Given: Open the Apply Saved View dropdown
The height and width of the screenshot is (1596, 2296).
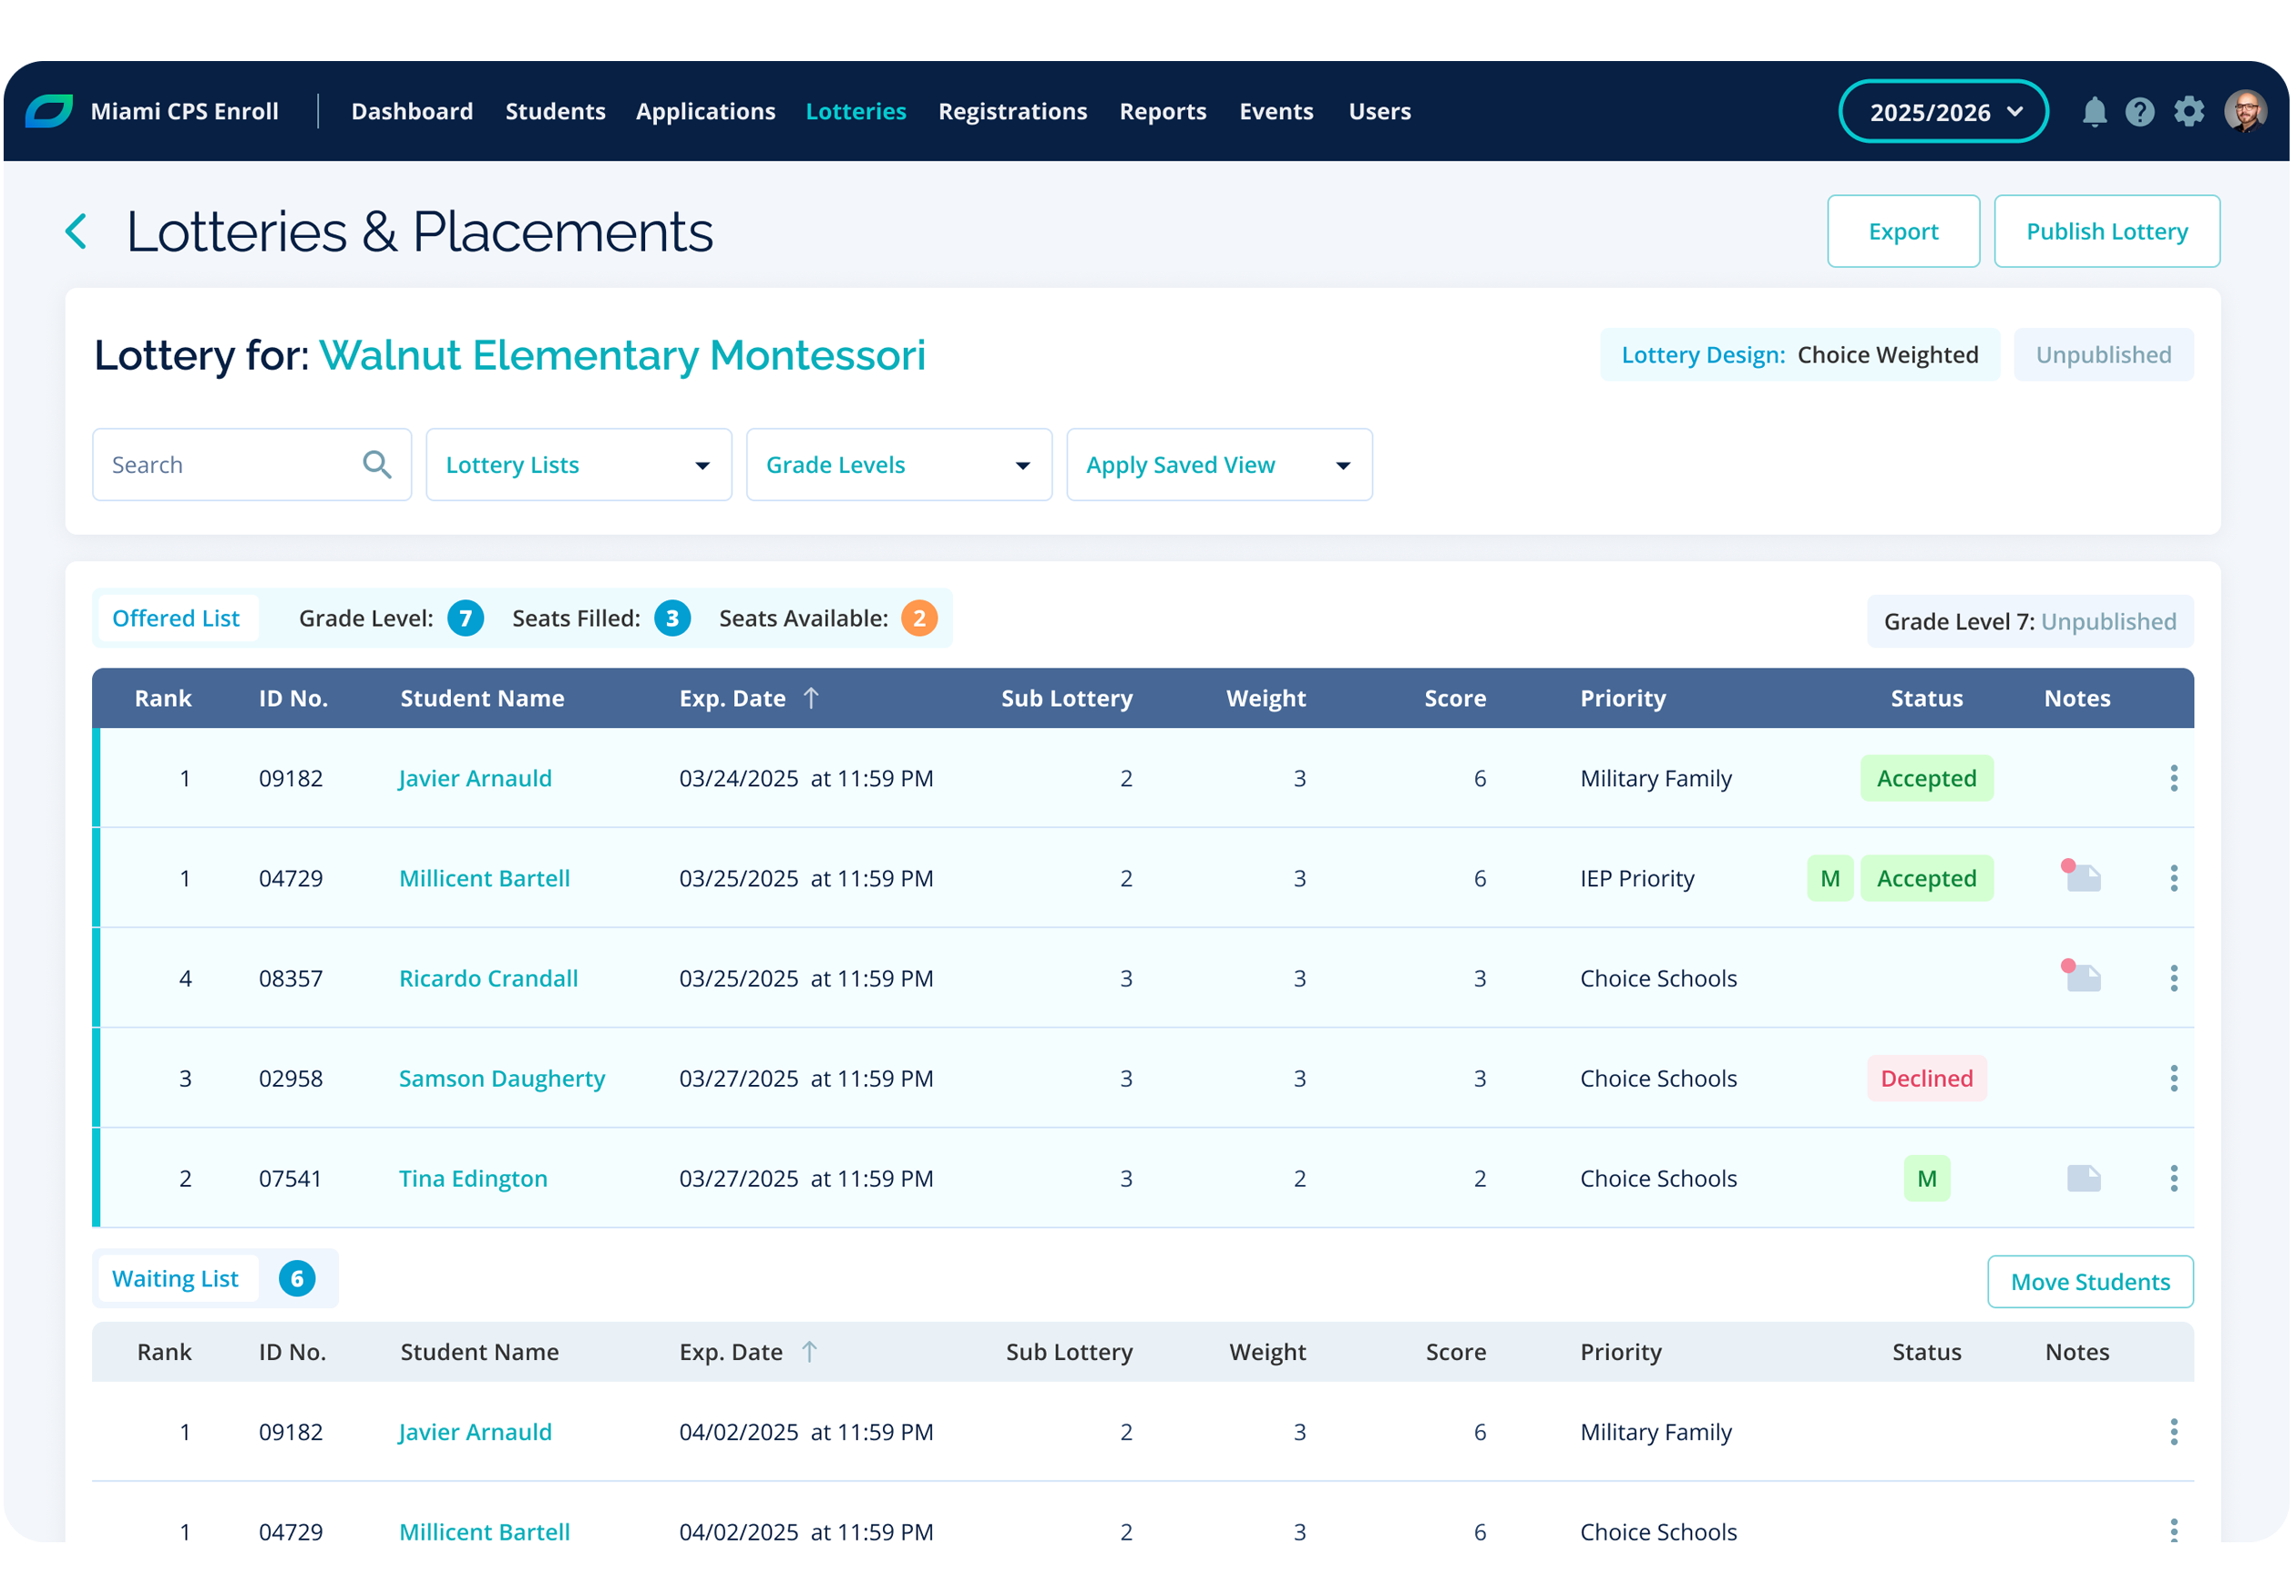Looking at the screenshot, I should pyautogui.click(x=1218, y=465).
